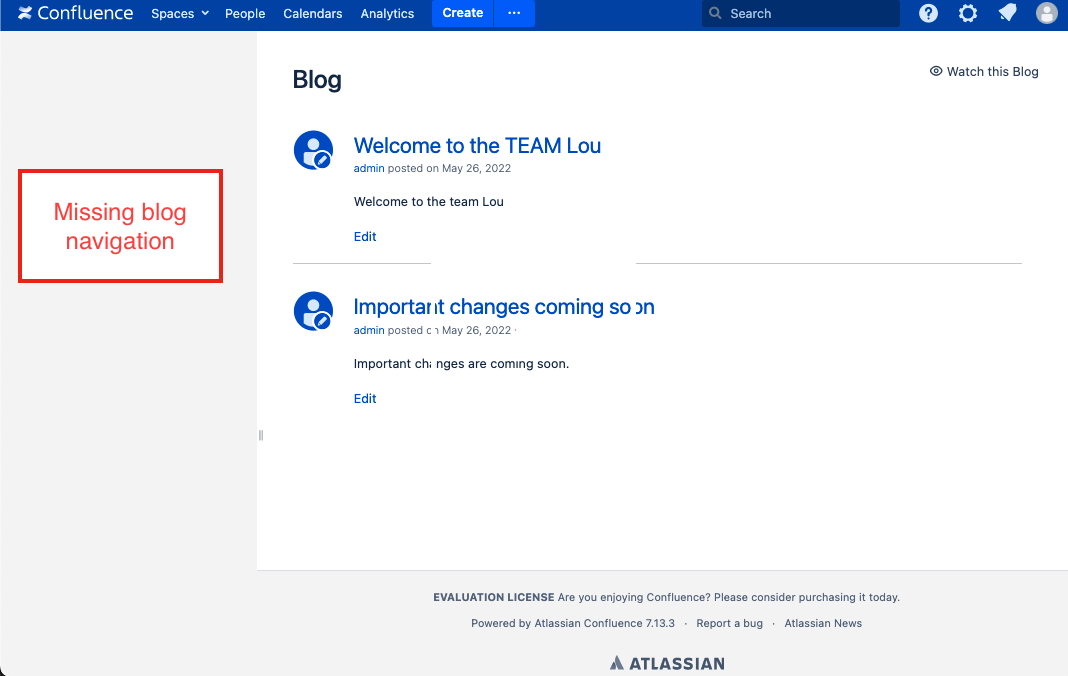Open the Spaces dropdown menu
The width and height of the screenshot is (1068, 676).
coord(180,14)
